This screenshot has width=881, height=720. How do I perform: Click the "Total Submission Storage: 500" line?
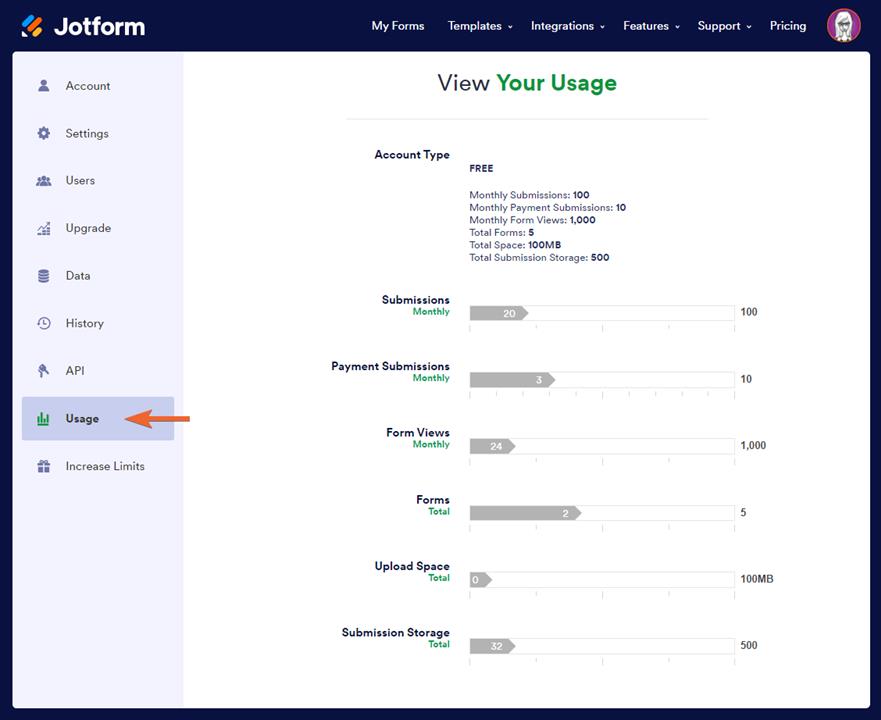click(x=539, y=257)
